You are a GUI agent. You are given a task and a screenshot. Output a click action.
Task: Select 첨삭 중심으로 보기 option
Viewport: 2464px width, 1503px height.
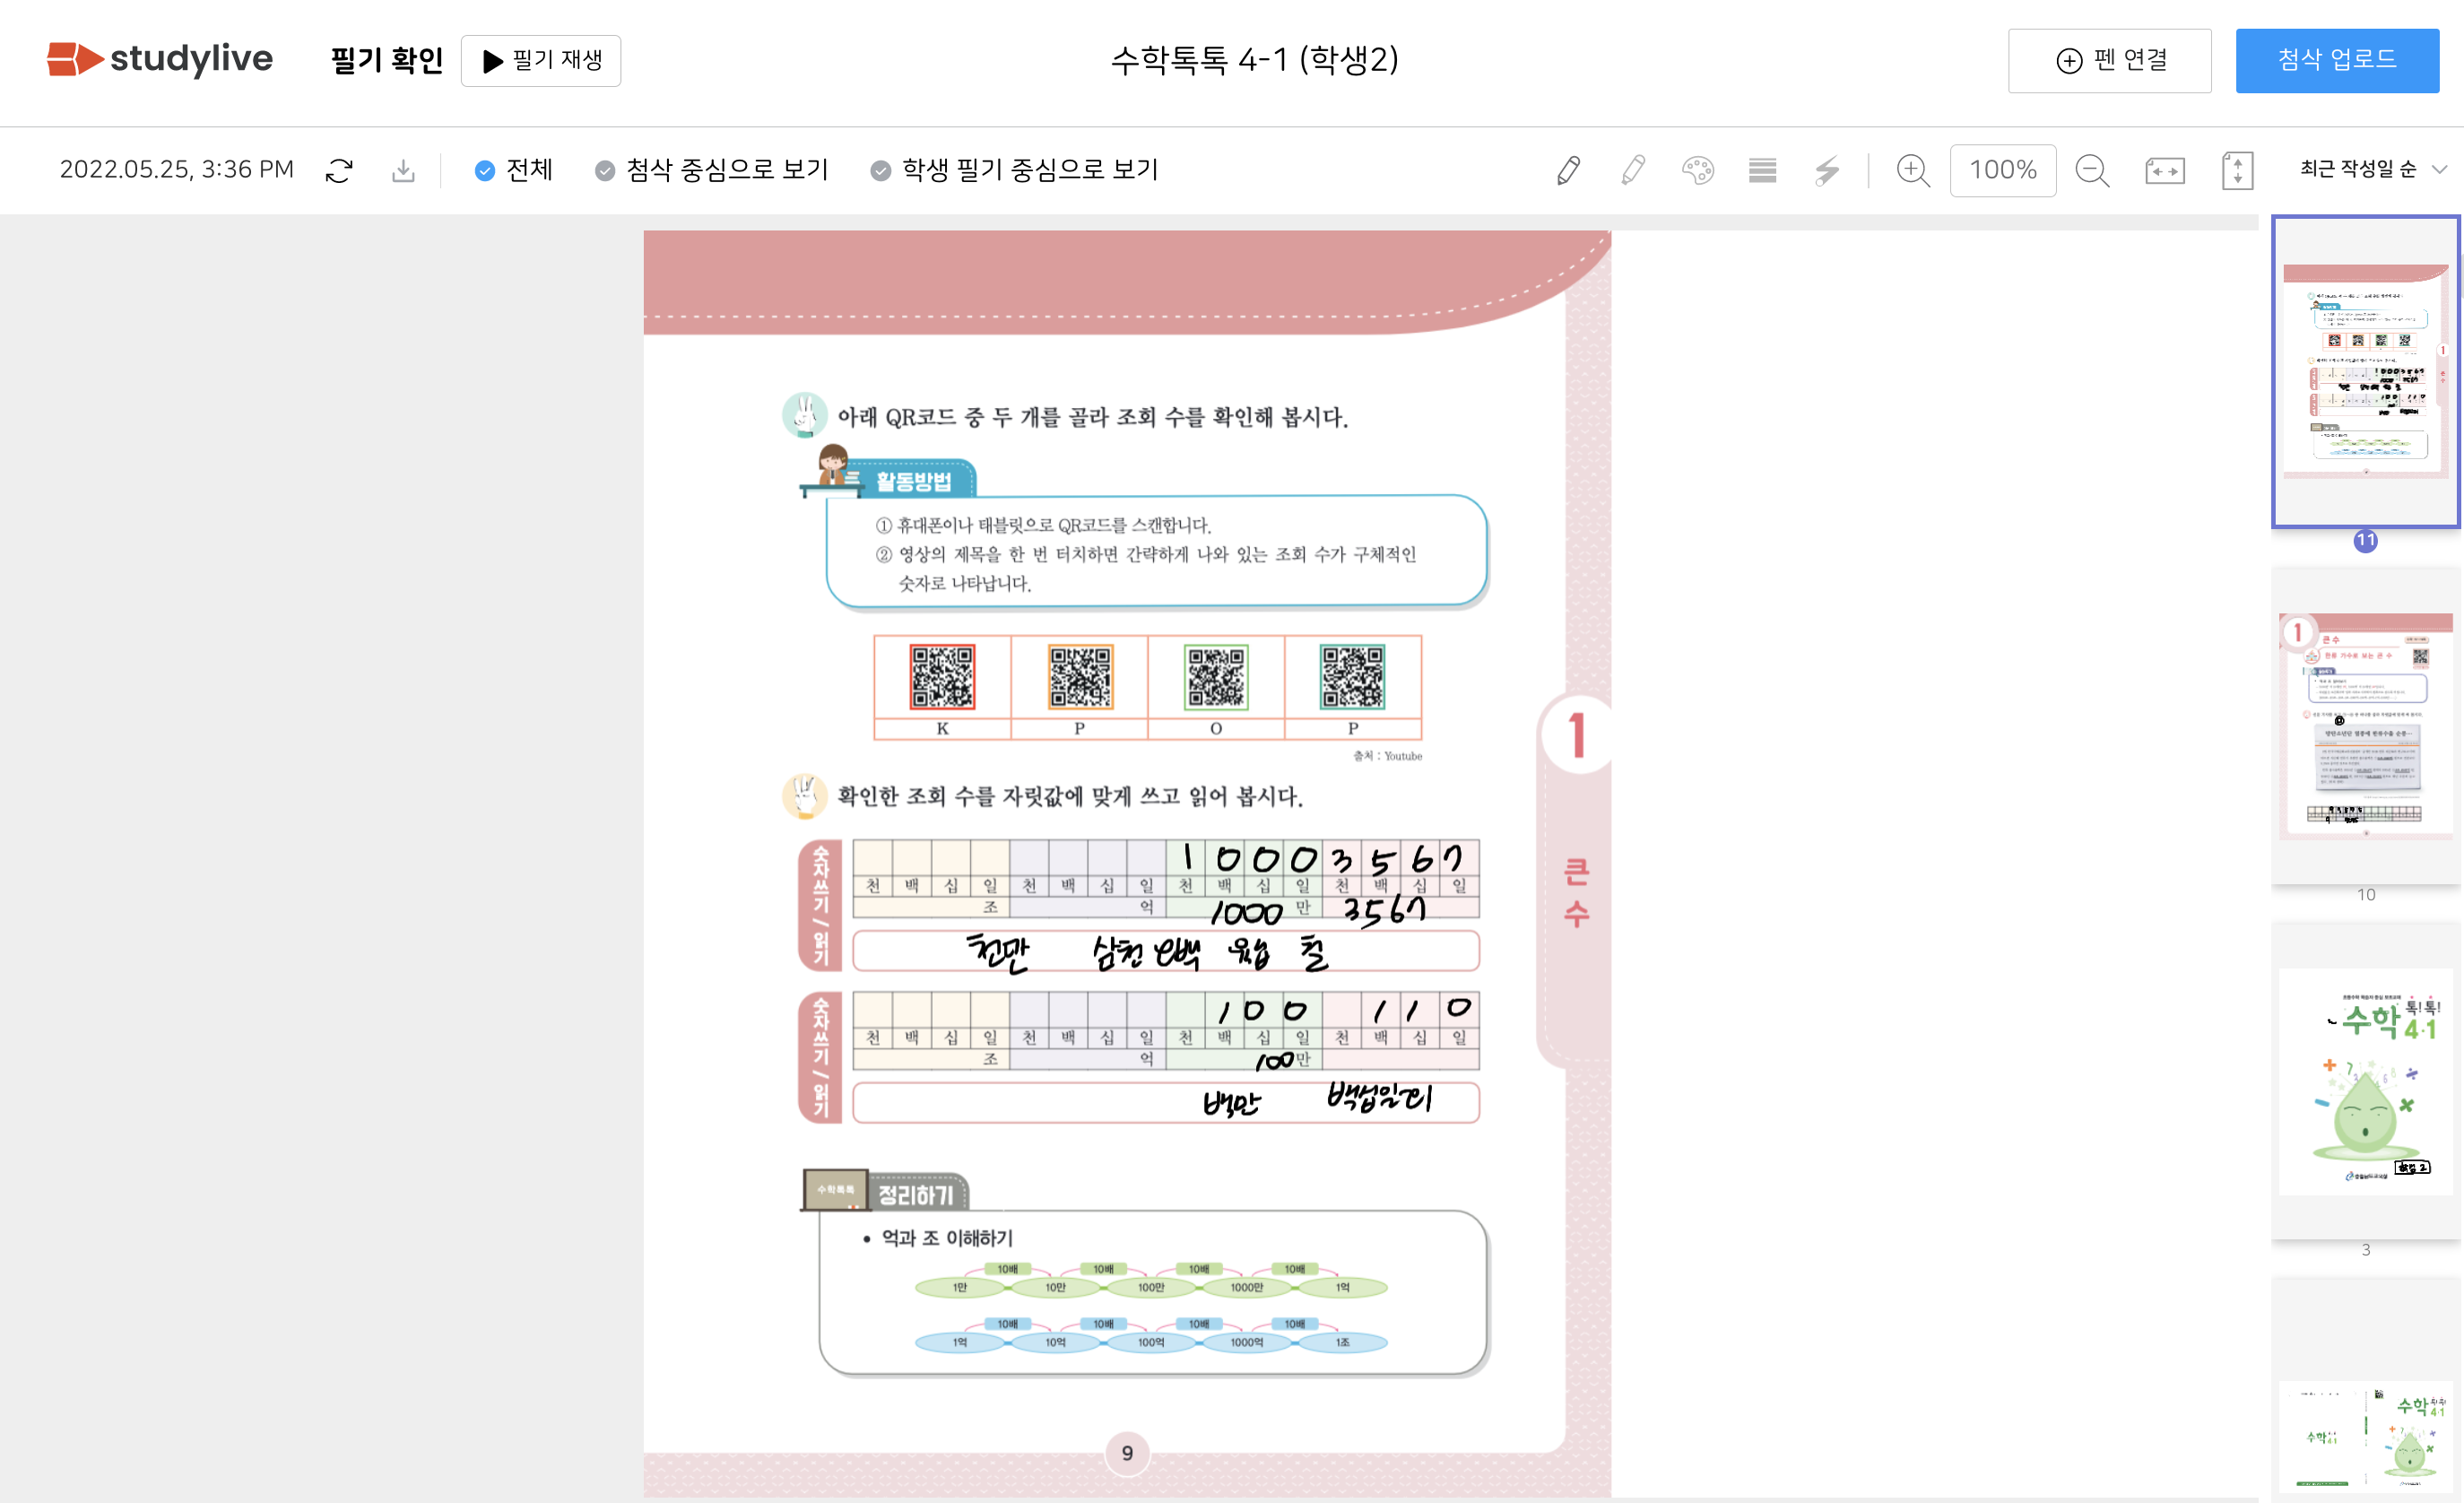point(712,170)
